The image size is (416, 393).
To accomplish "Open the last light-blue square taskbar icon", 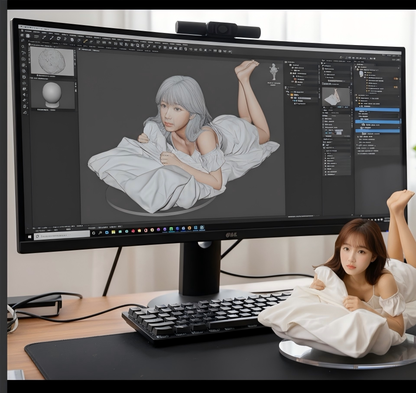I will pos(202,228).
